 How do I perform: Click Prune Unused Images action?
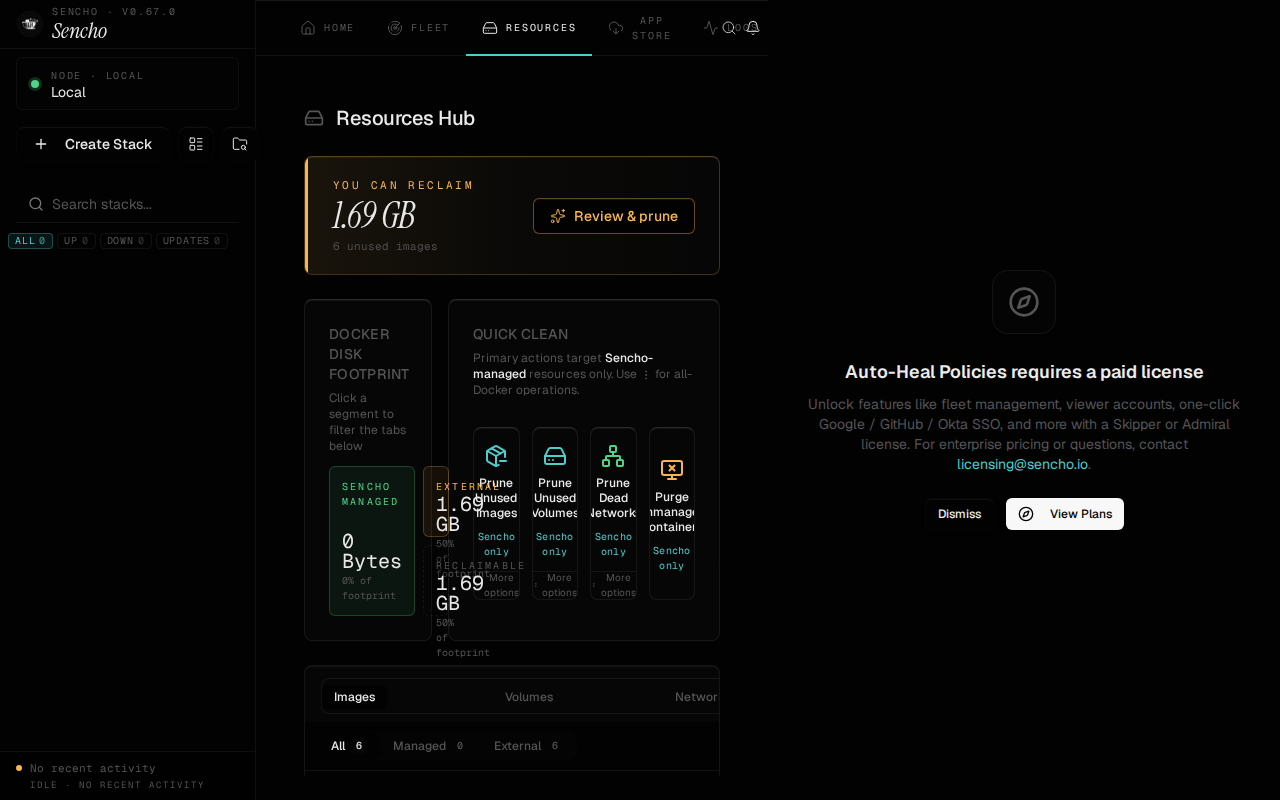[x=496, y=498]
